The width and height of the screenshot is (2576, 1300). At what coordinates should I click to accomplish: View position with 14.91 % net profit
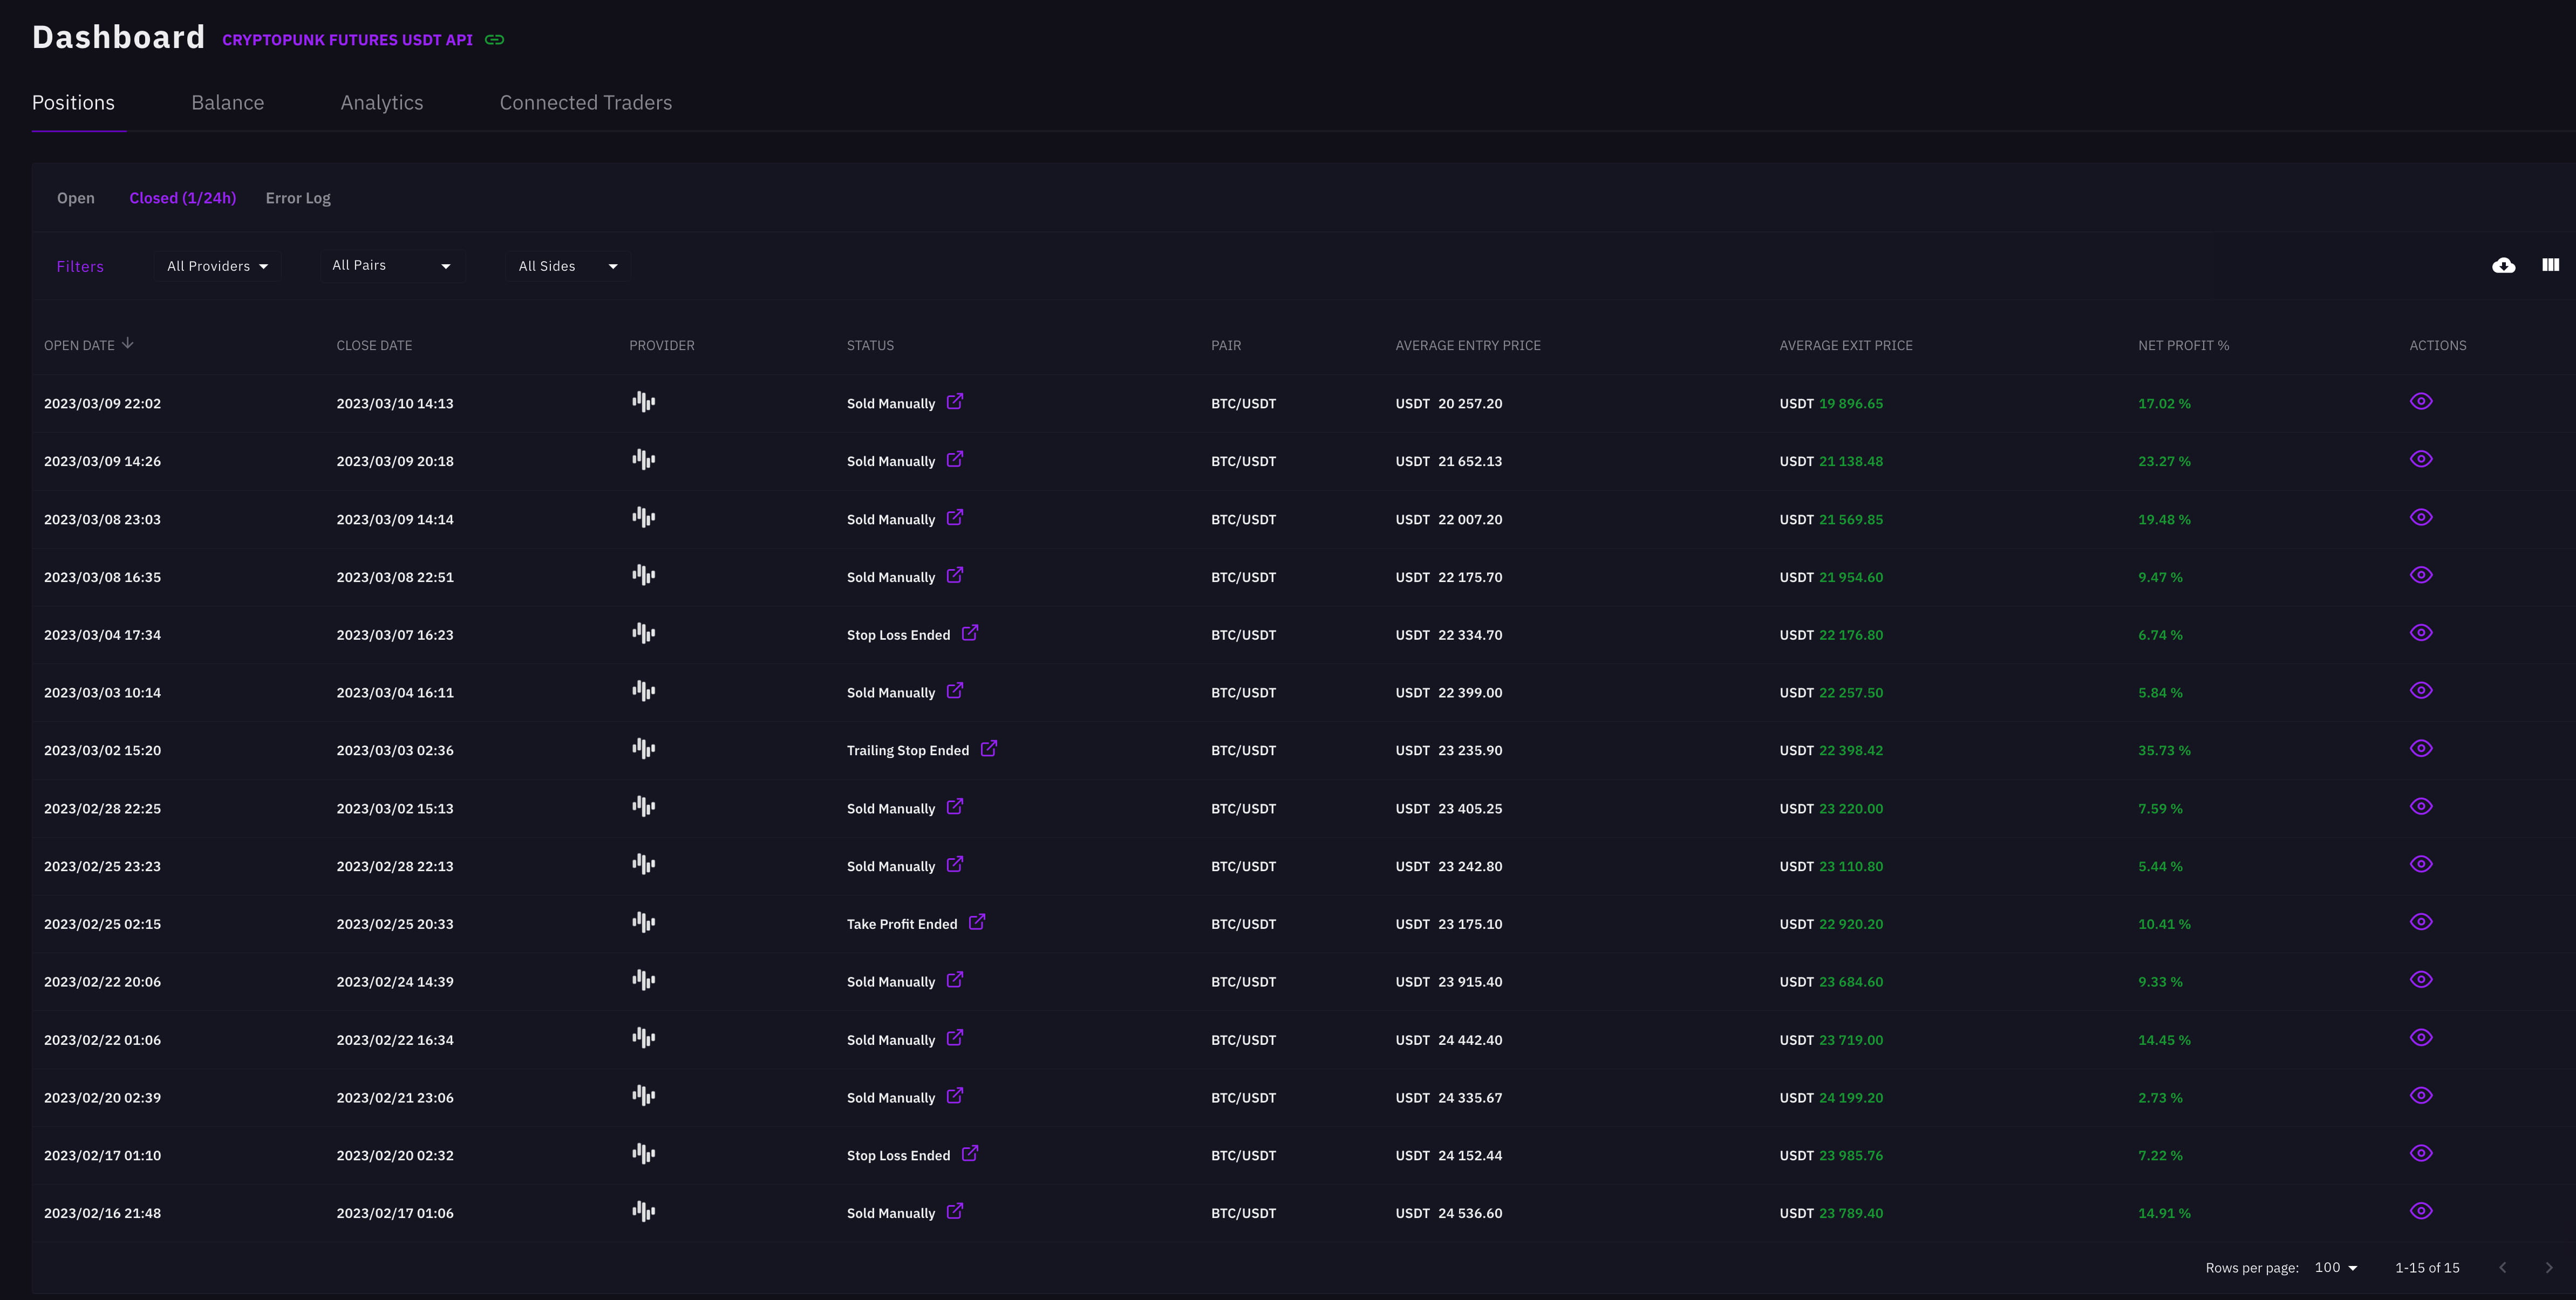click(x=2420, y=1212)
